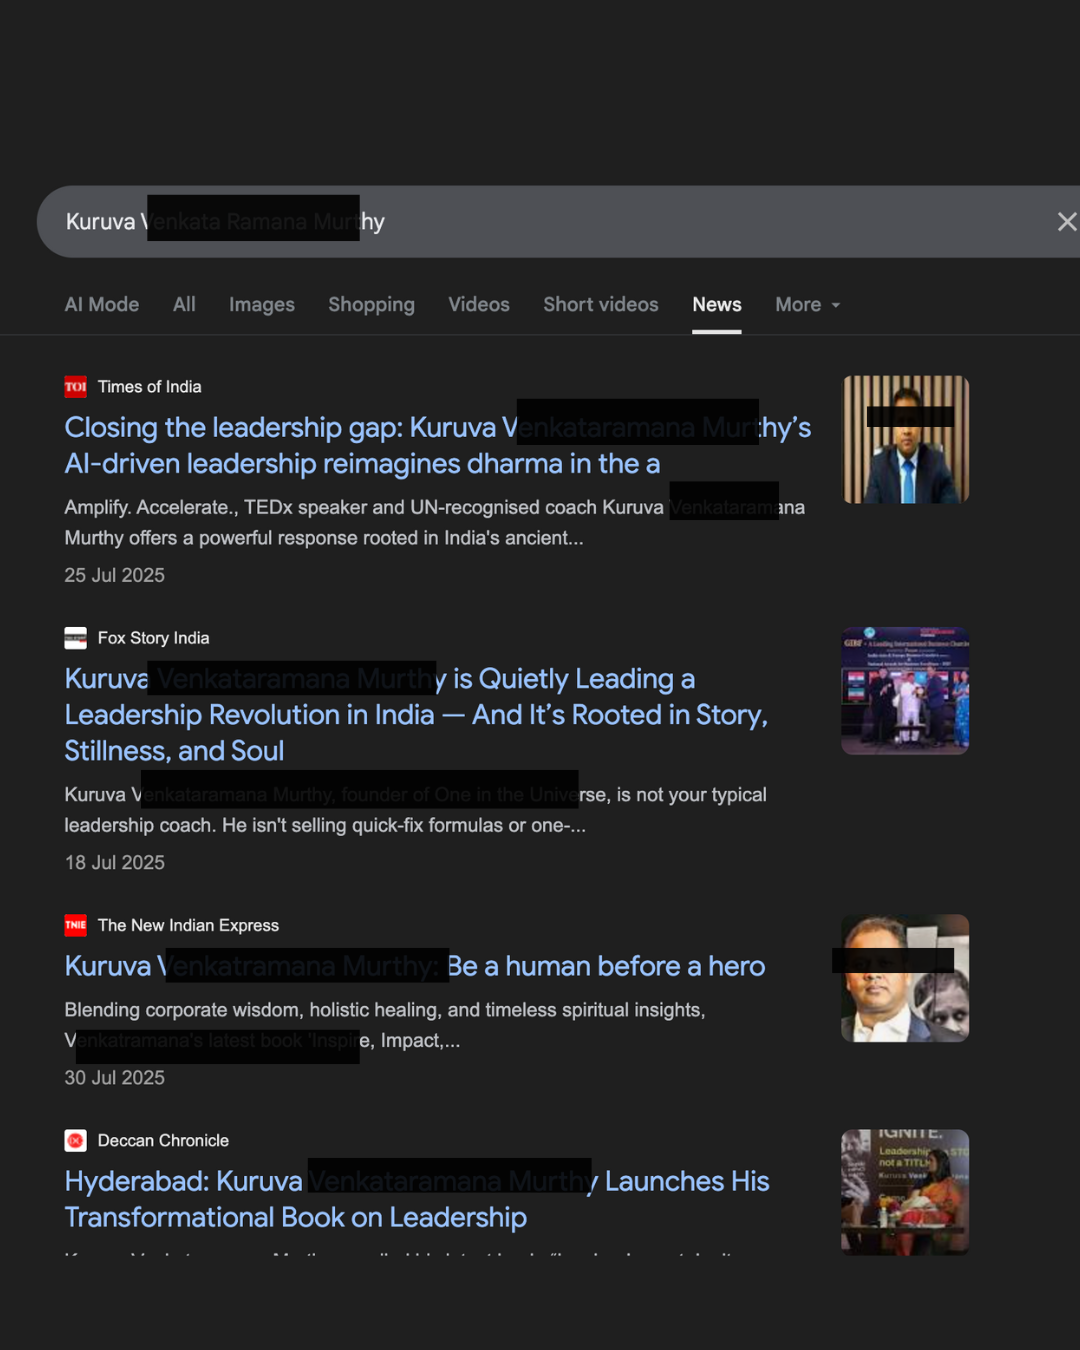Expand the More search filters dropdown
1080x1350 pixels.
[807, 305]
